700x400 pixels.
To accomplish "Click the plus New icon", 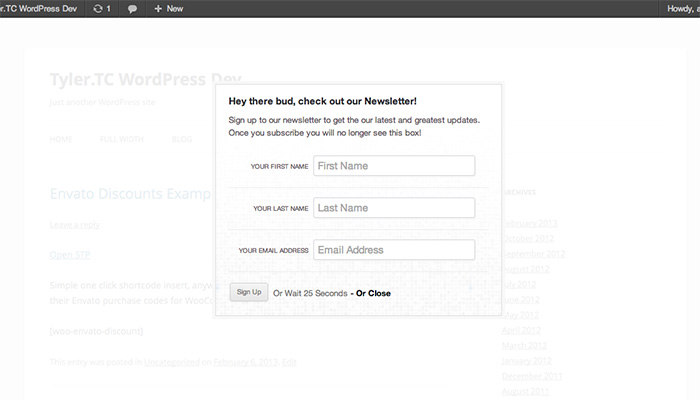I will coord(158,8).
